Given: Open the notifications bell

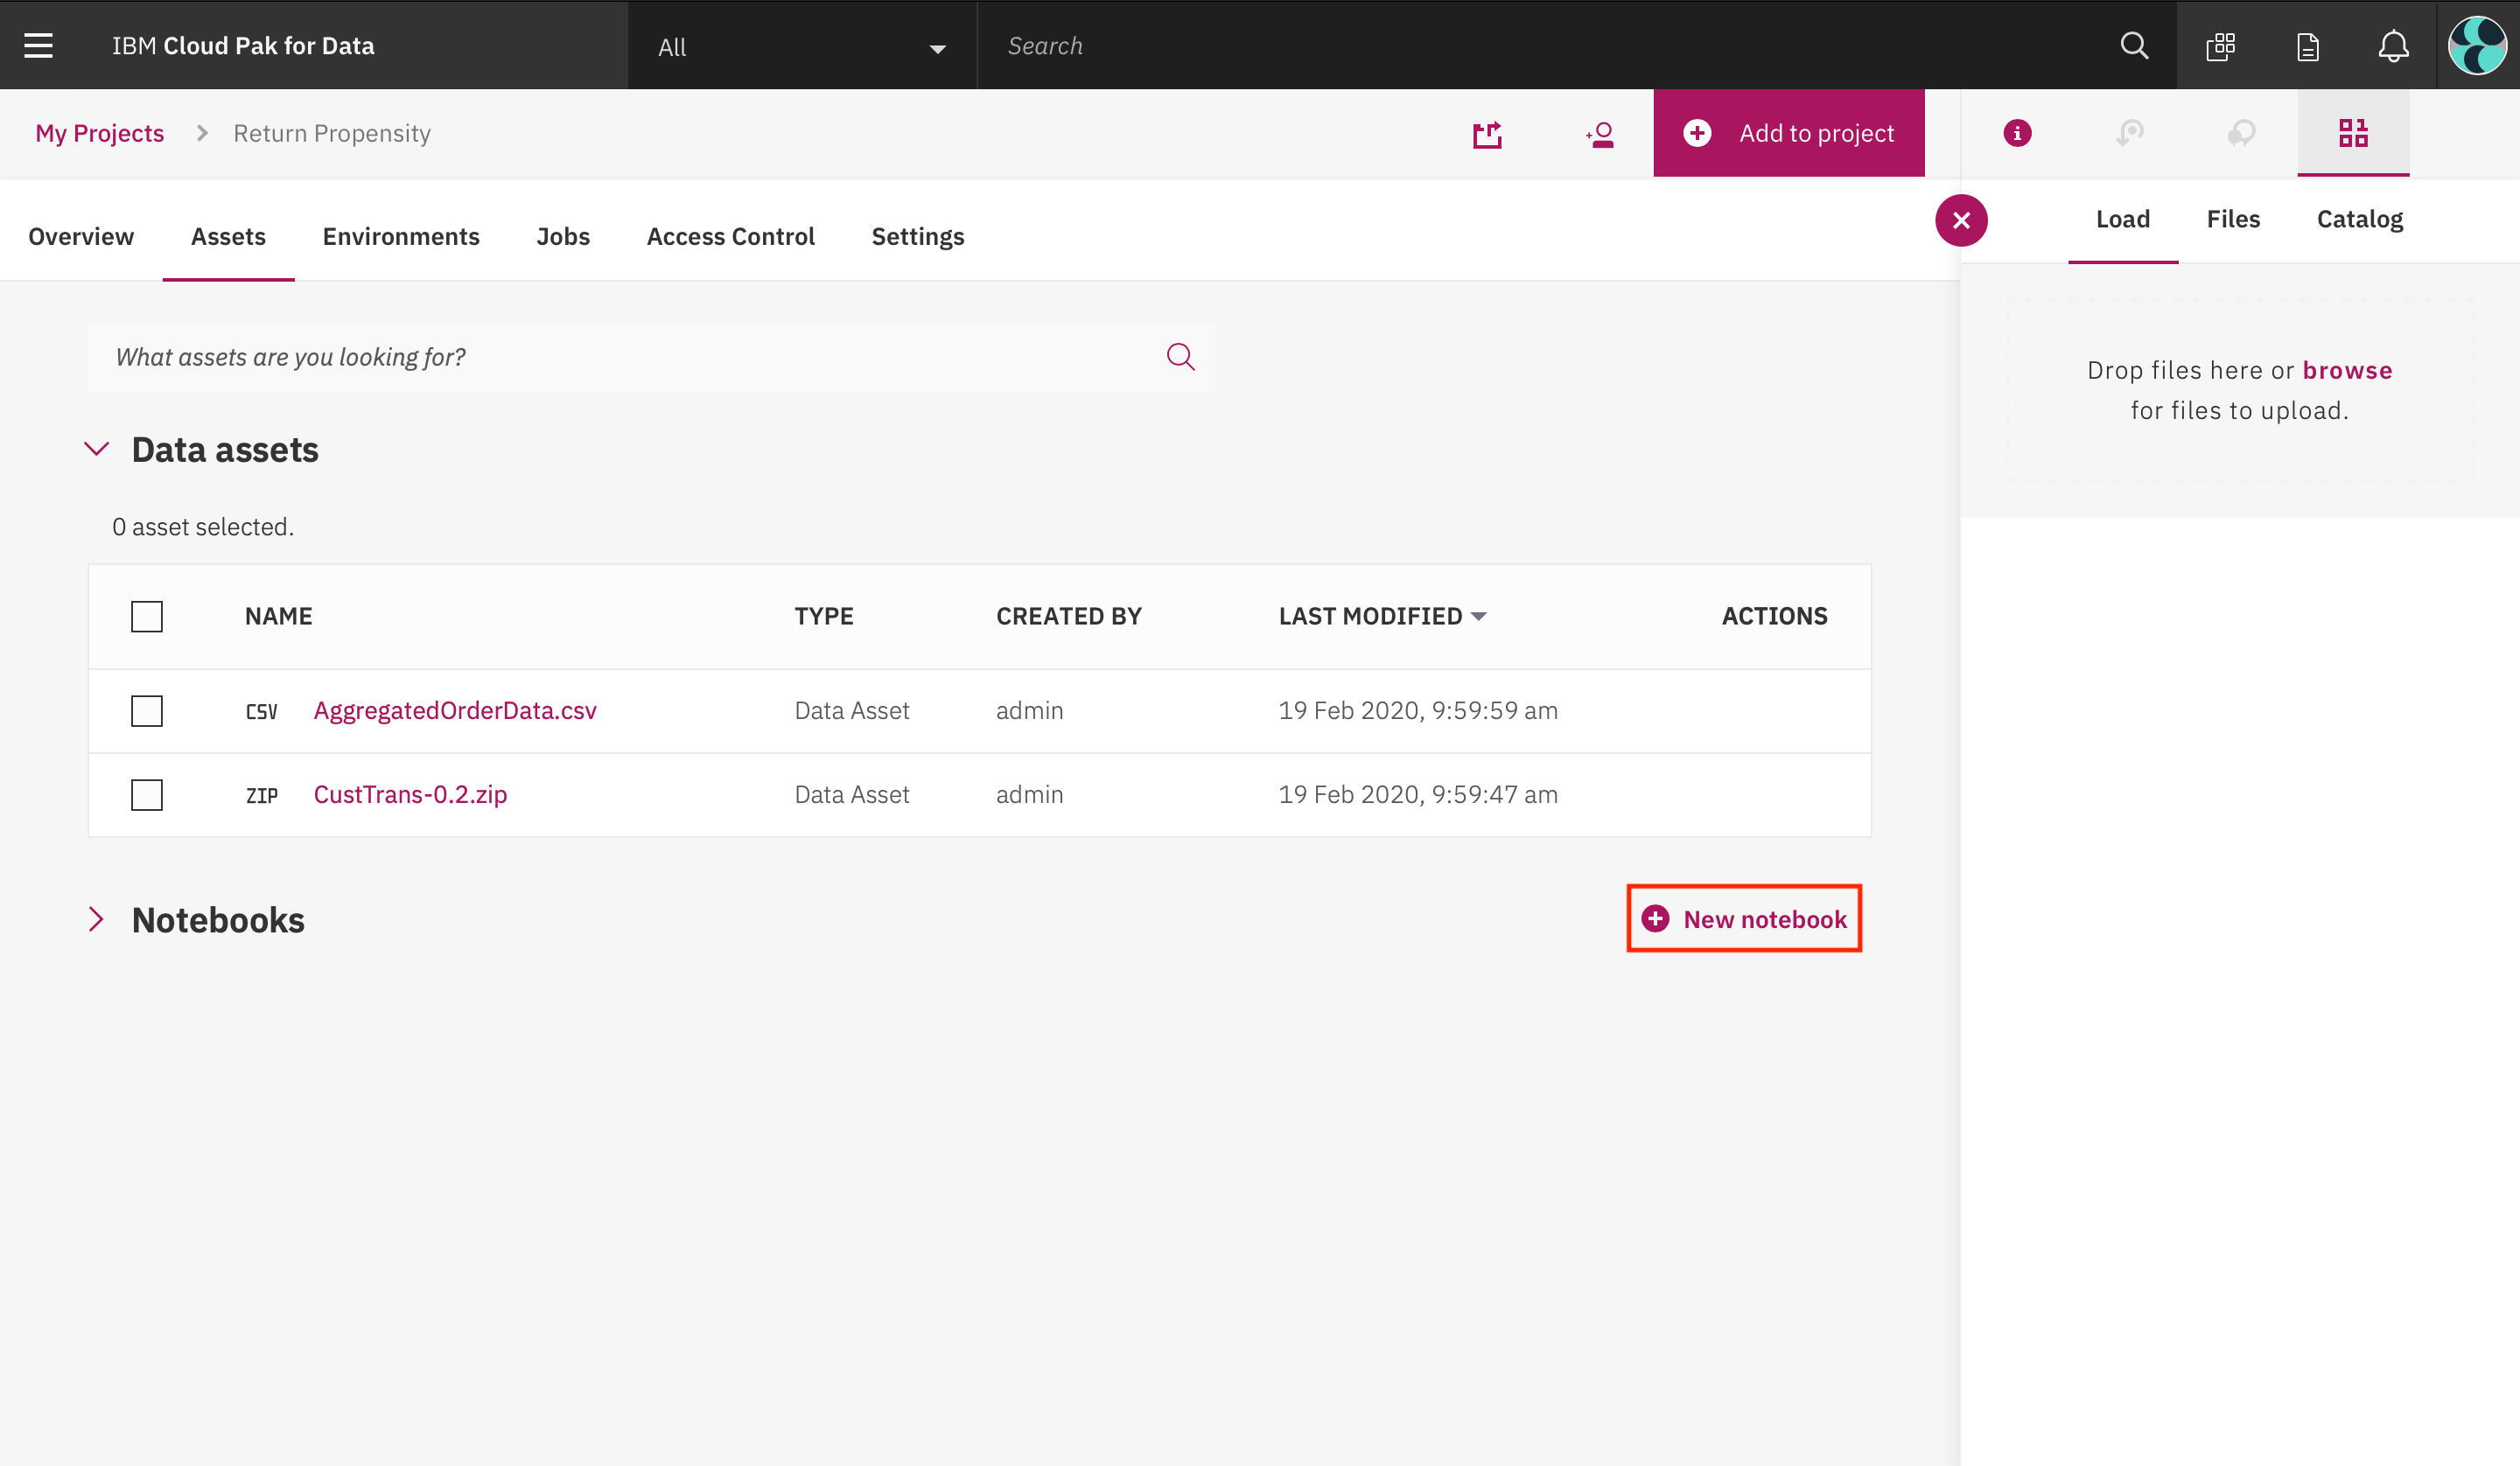Looking at the screenshot, I should pyautogui.click(x=2393, y=46).
